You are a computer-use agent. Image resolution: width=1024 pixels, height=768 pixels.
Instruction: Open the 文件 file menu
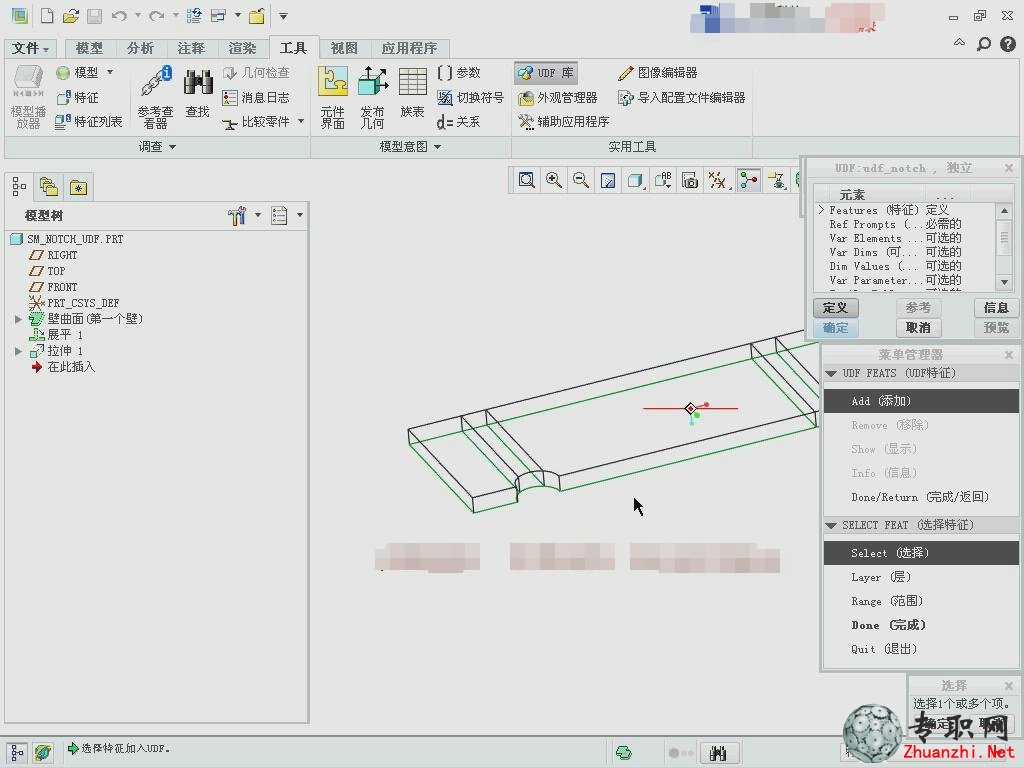pos(30,48)
